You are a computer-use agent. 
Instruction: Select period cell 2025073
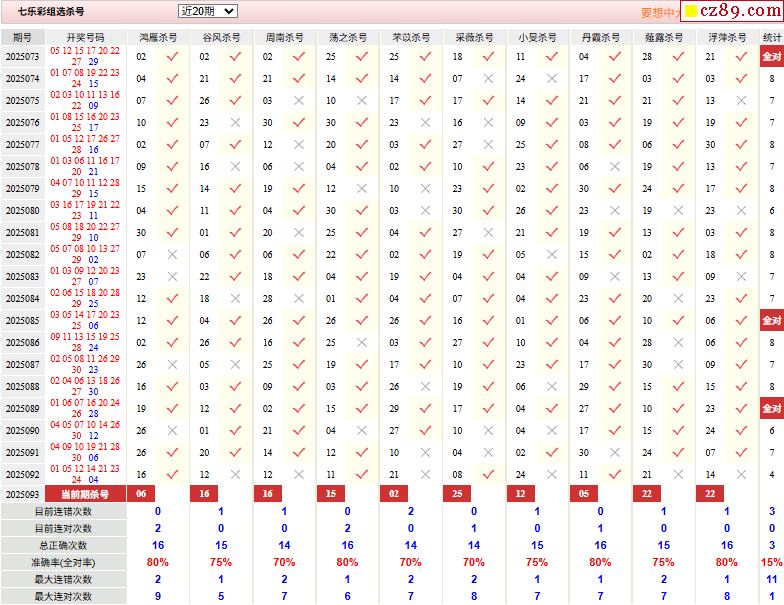(x=22, y=56)
